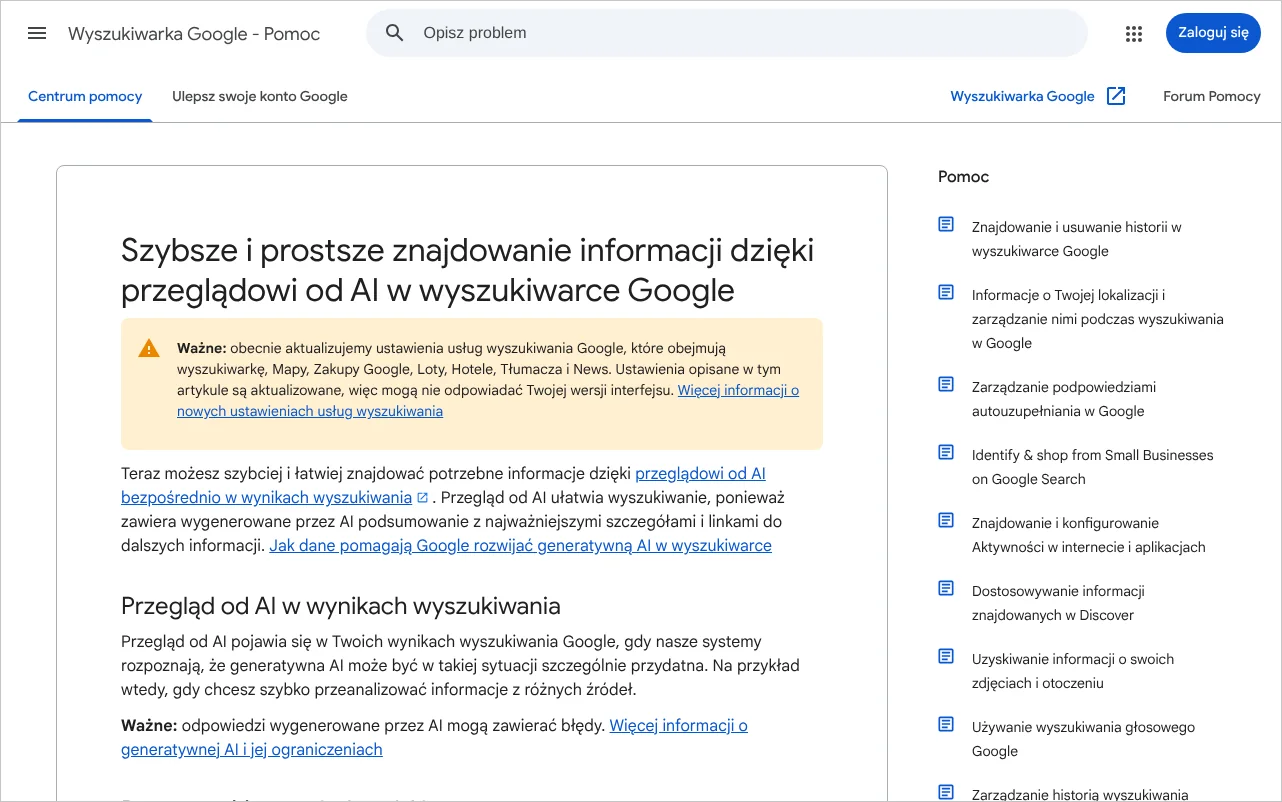Click the warning triangle icon in notice
The height and width of the screenshot is (802, 1282).
(149, 348)
